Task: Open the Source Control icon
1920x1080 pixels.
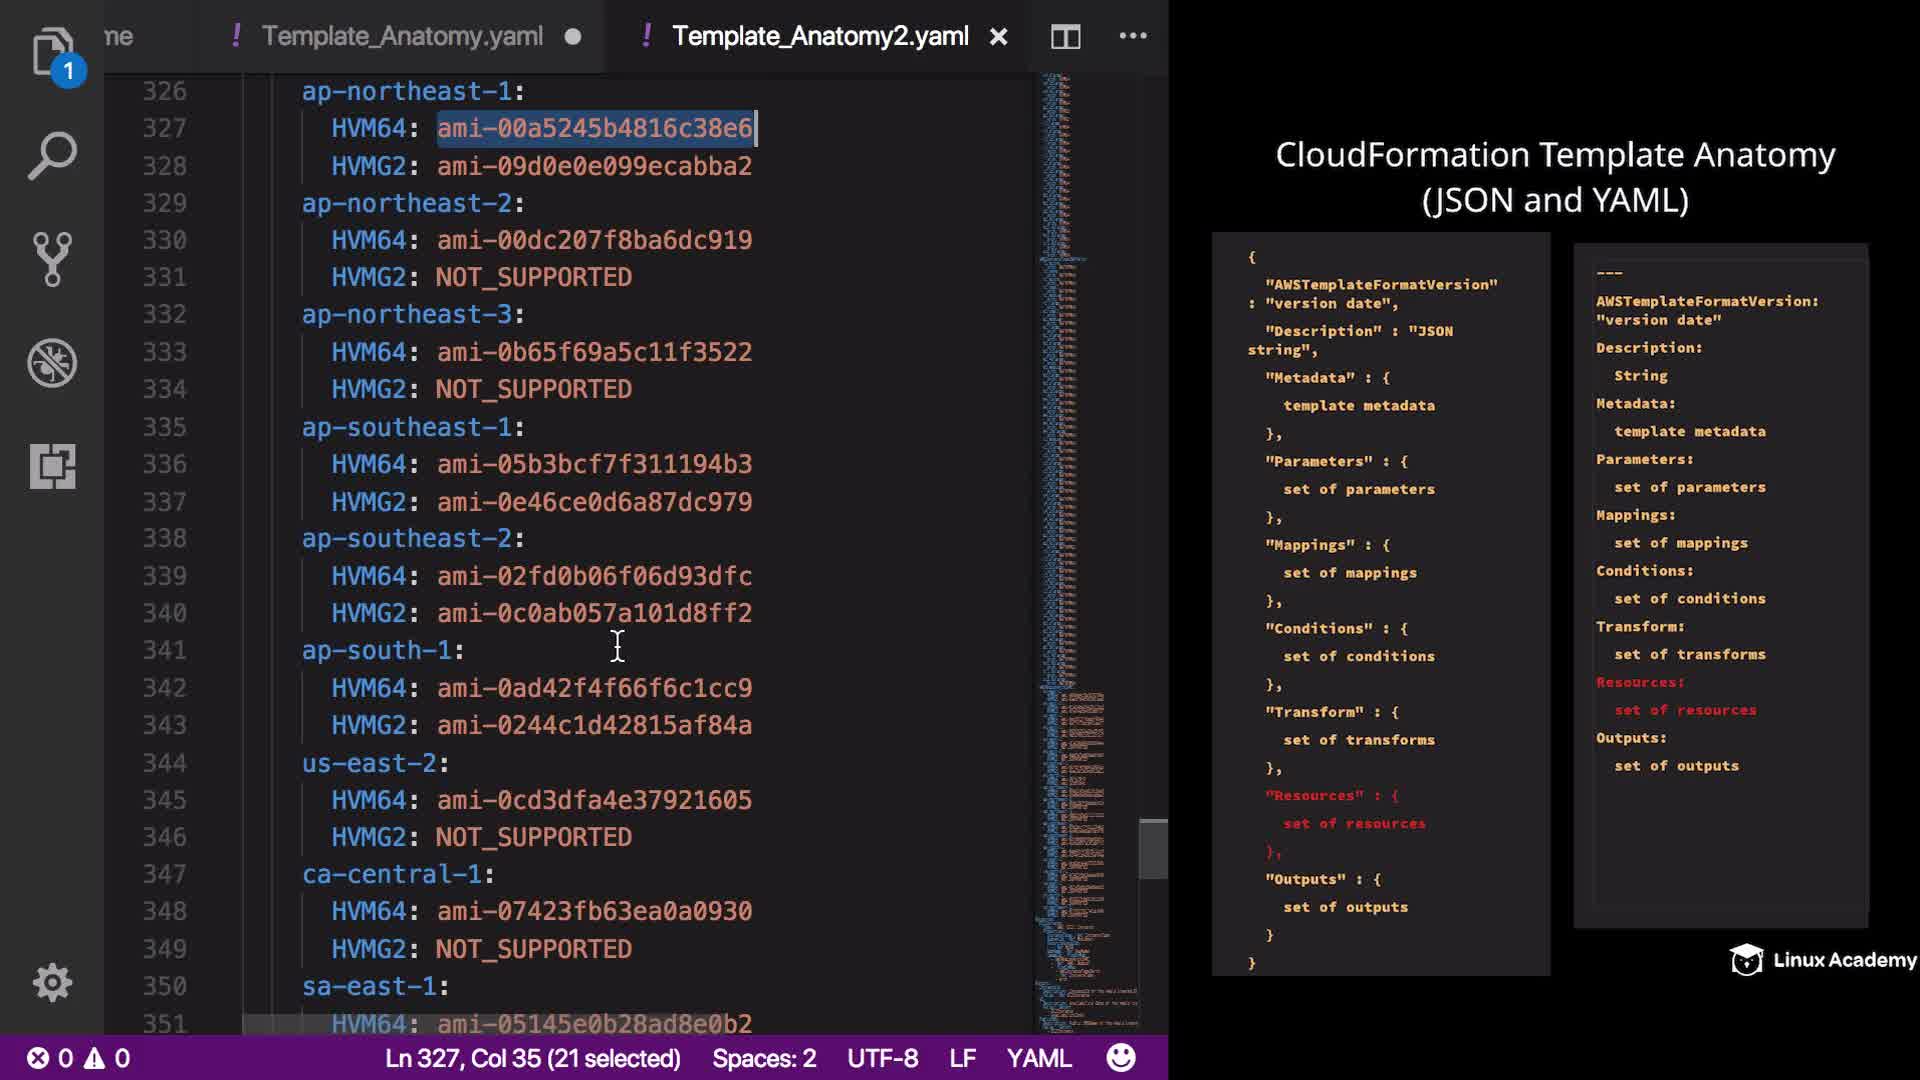Action: click(52, 259)
